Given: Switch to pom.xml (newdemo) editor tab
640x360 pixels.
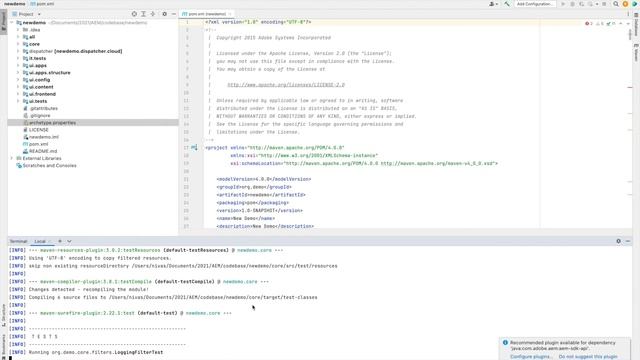Looking at the screenshot, I should (207, 14).
